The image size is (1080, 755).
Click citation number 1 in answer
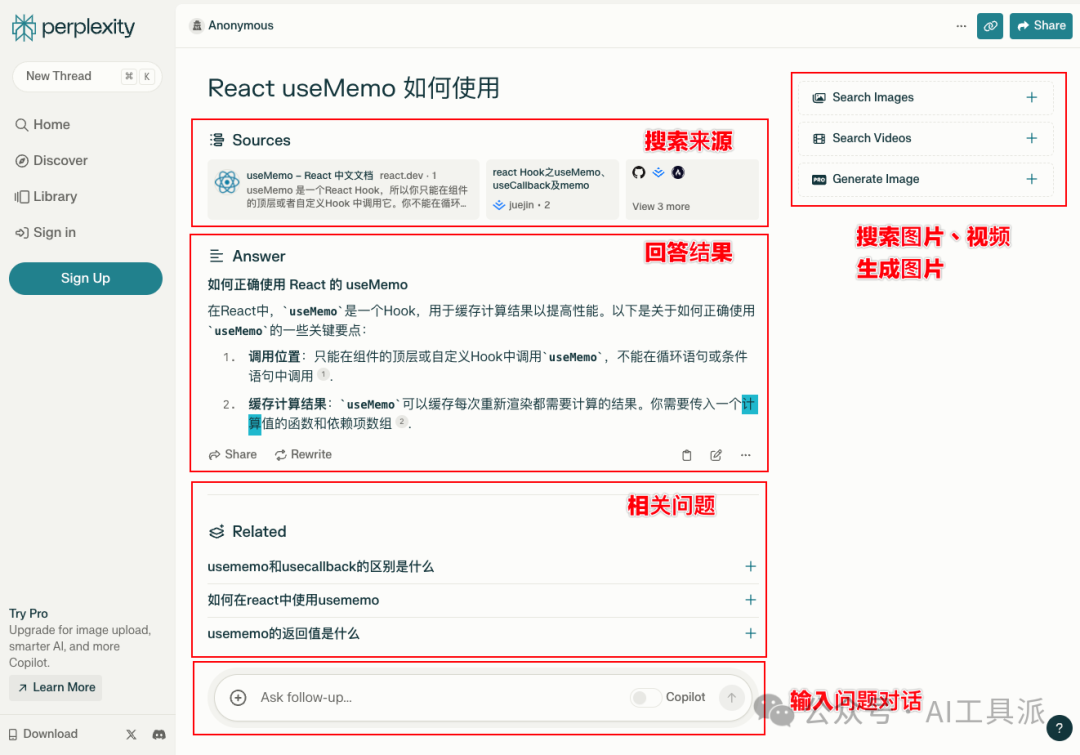tap(323, 374)
